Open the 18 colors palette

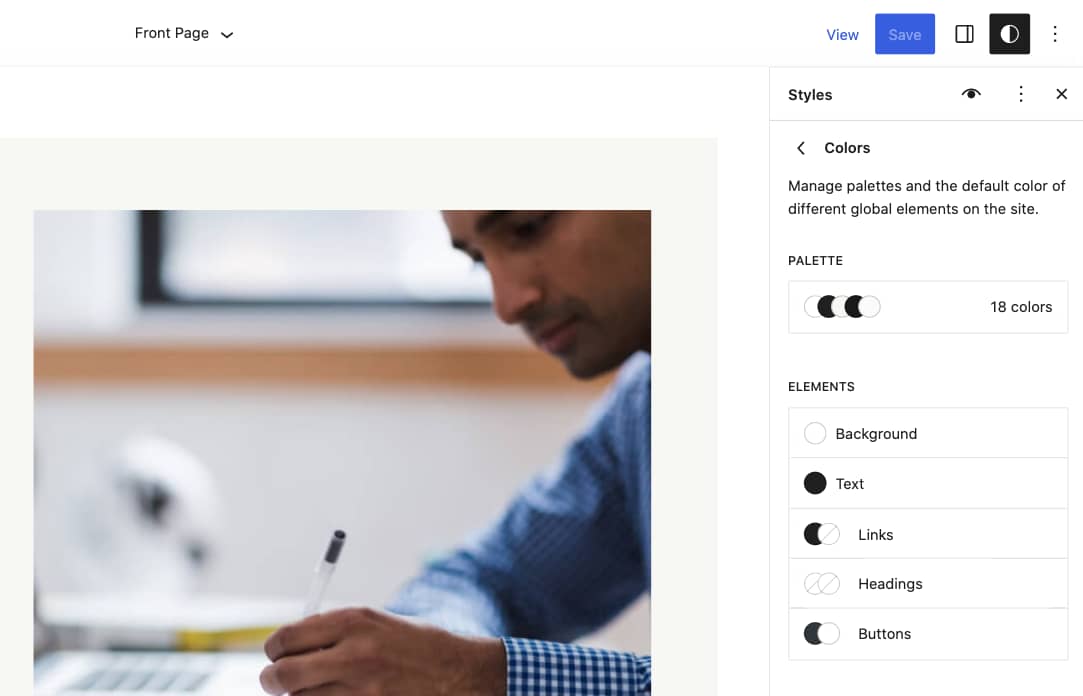coord(928,307)
